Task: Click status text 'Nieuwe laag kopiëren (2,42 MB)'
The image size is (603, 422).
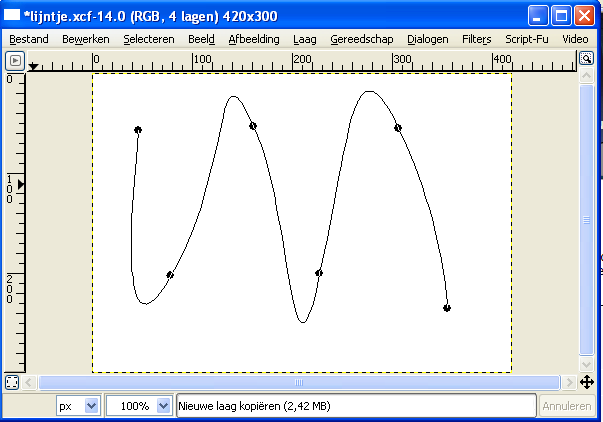Action: click(x=254, y=406)
